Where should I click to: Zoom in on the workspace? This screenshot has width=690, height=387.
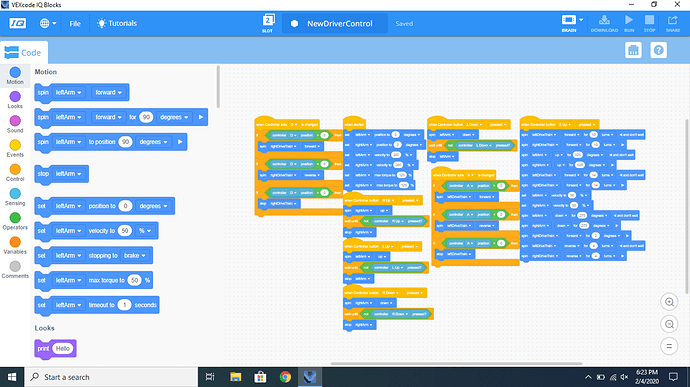point(669,302)
